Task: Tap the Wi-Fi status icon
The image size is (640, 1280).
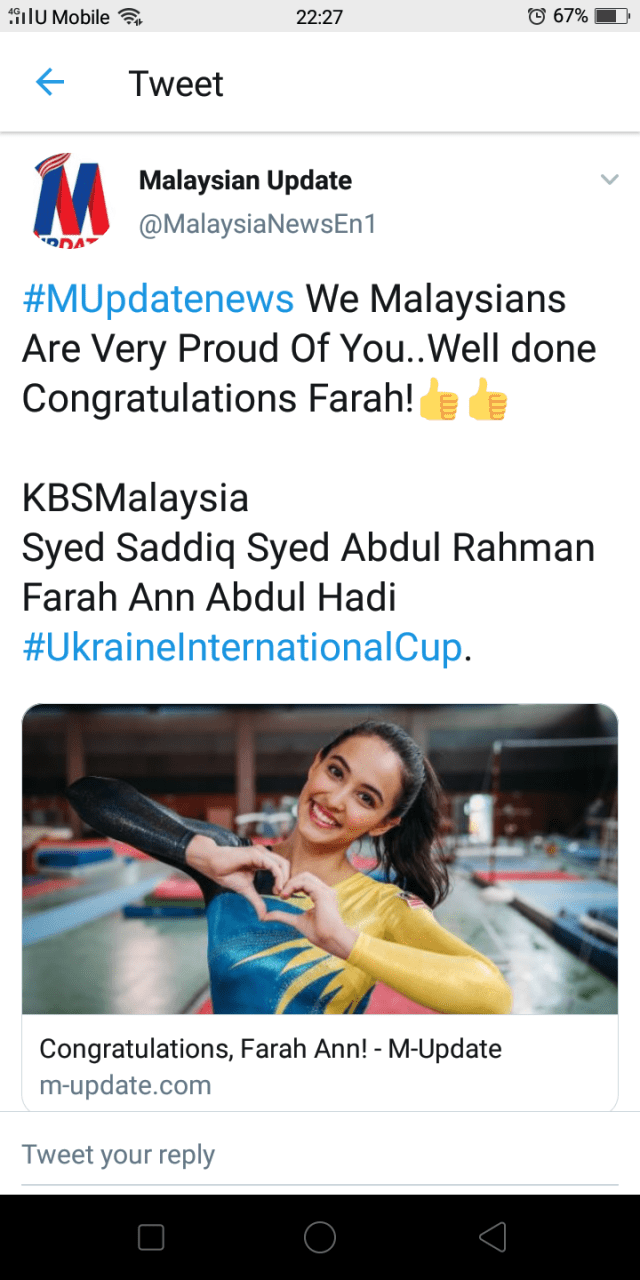Action: click(x=130, y=16)
